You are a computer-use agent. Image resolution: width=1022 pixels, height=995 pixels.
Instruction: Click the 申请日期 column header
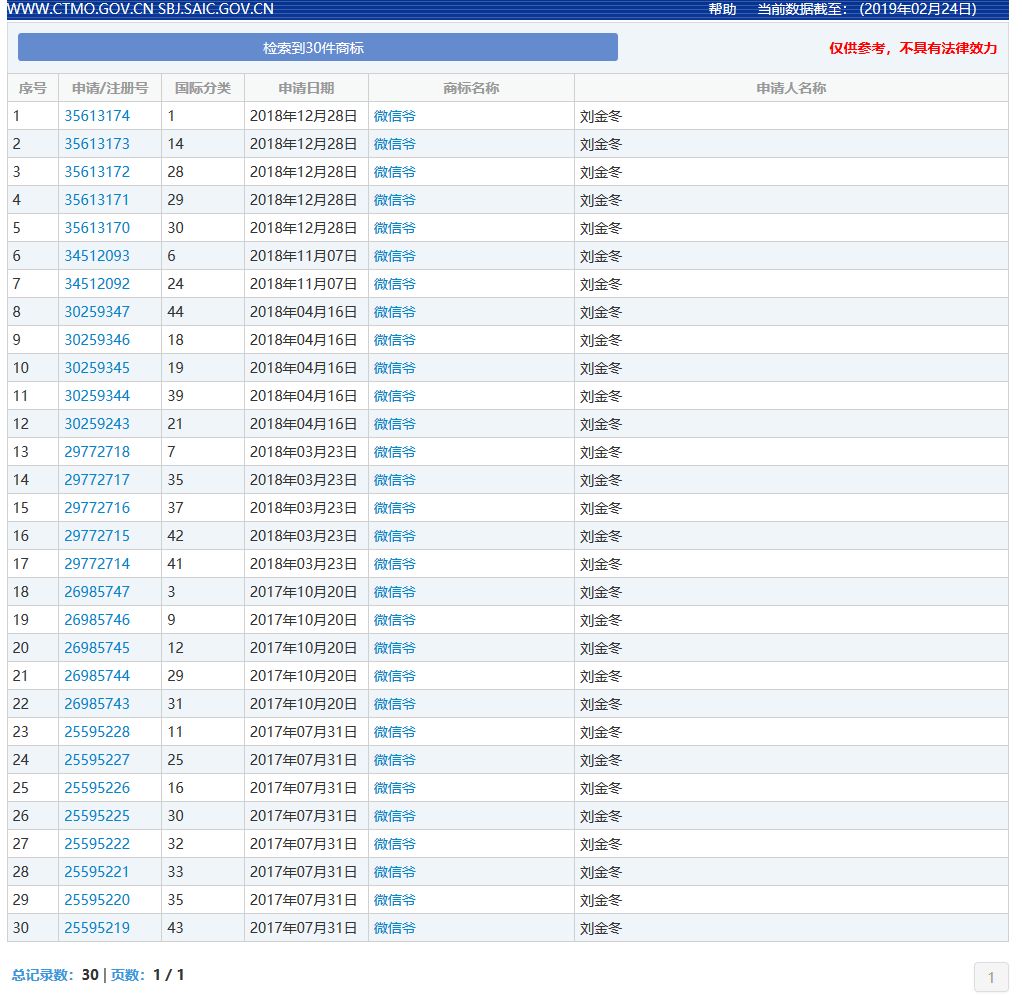(306, 88)
